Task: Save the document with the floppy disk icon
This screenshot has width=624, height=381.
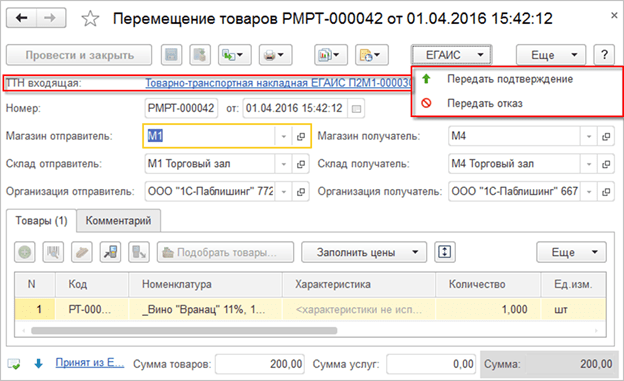Action: 172,55
